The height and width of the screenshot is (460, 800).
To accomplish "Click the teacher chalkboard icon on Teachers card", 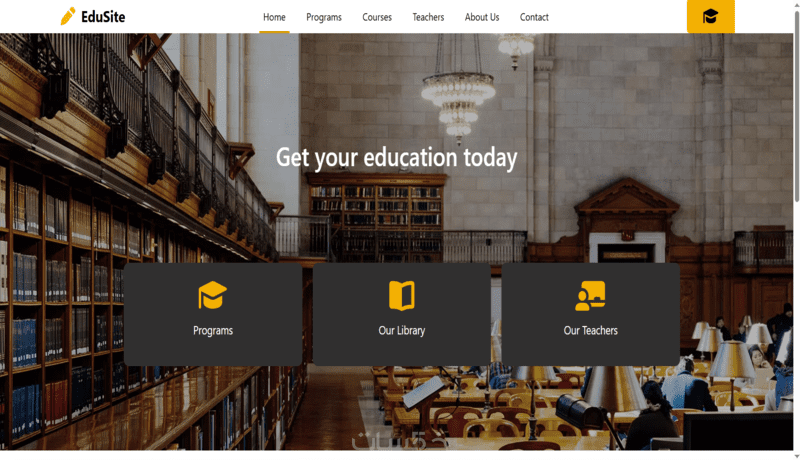I will (590, 295).
